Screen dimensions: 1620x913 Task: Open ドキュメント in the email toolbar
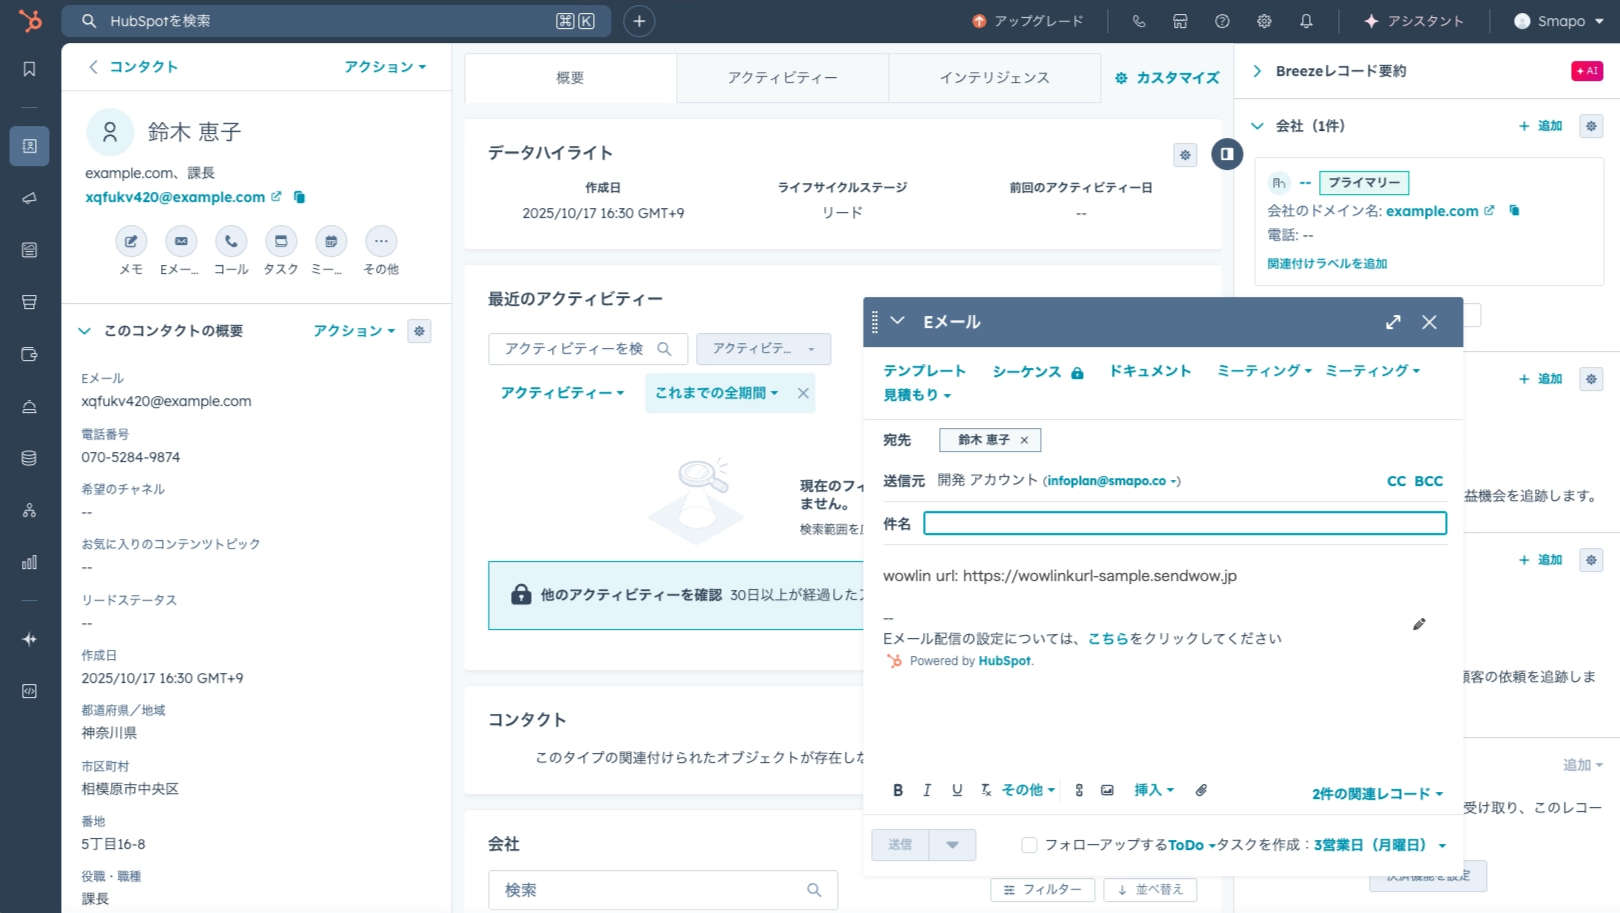1150,371
